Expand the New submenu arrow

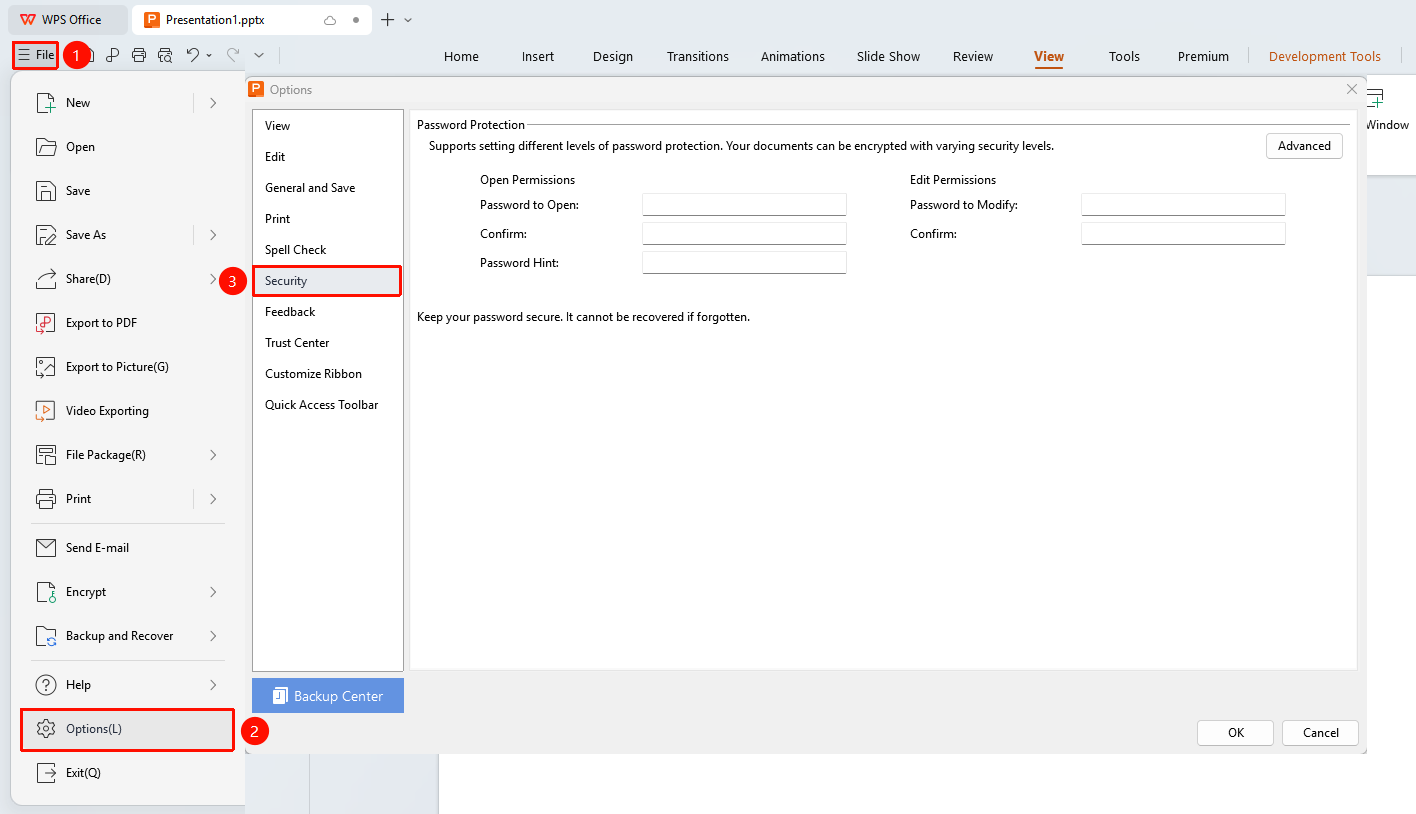tap(213, 103)
